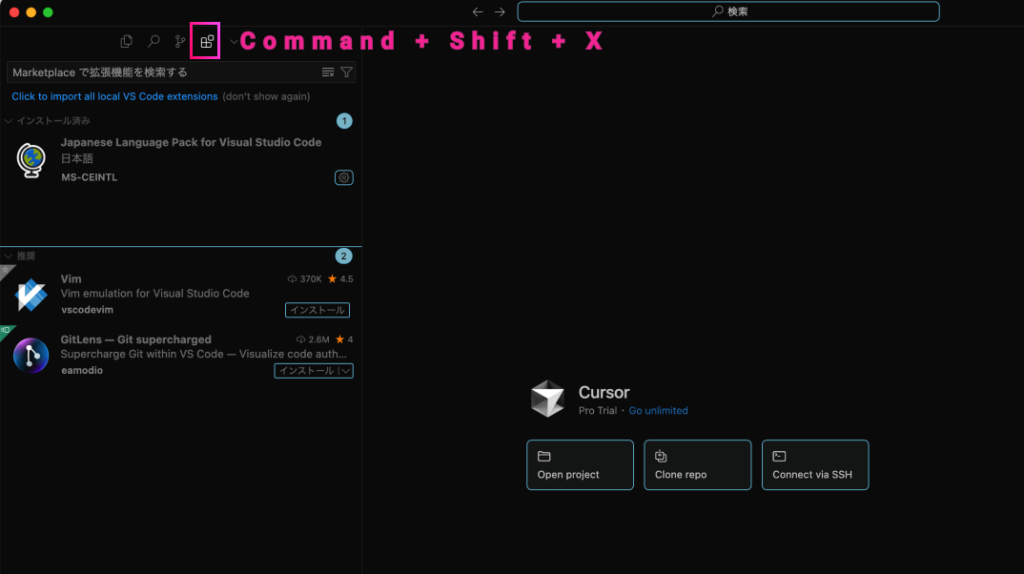Click the Open project button
1024x574 pixels.
(x=580, y=465)
